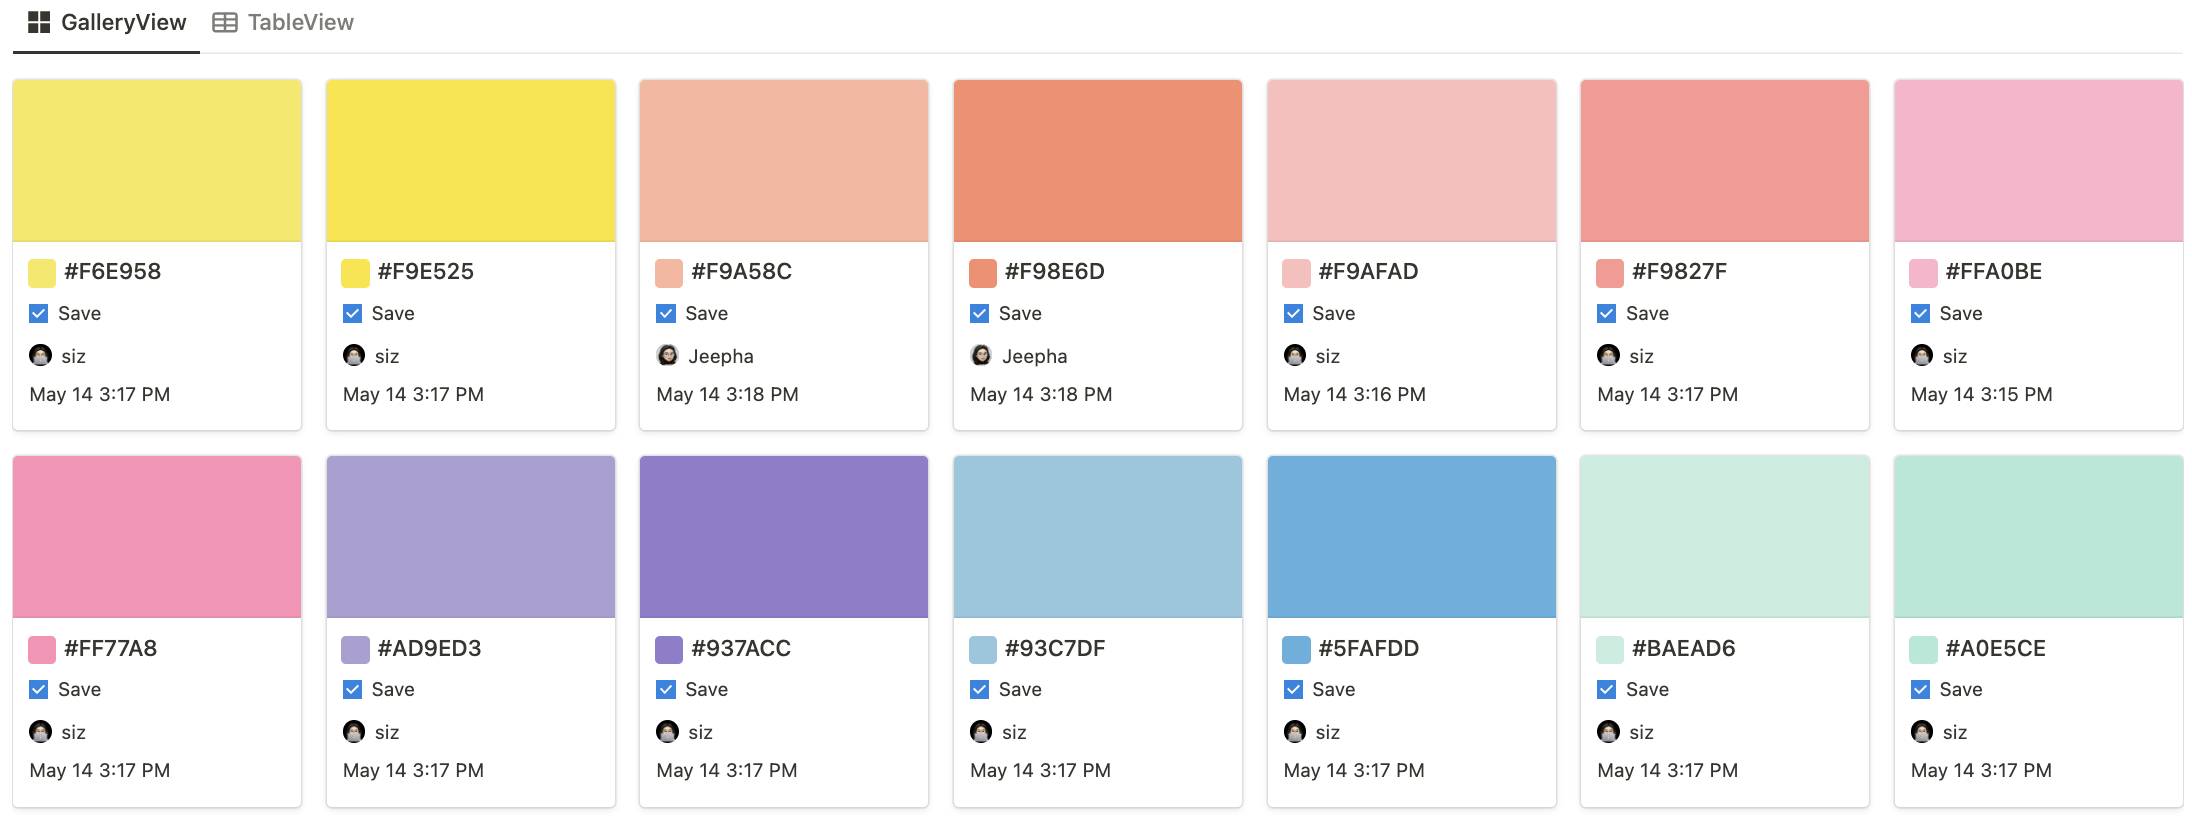
Task: Click small color icon beside #937ACC title
Action: (669, 650)
